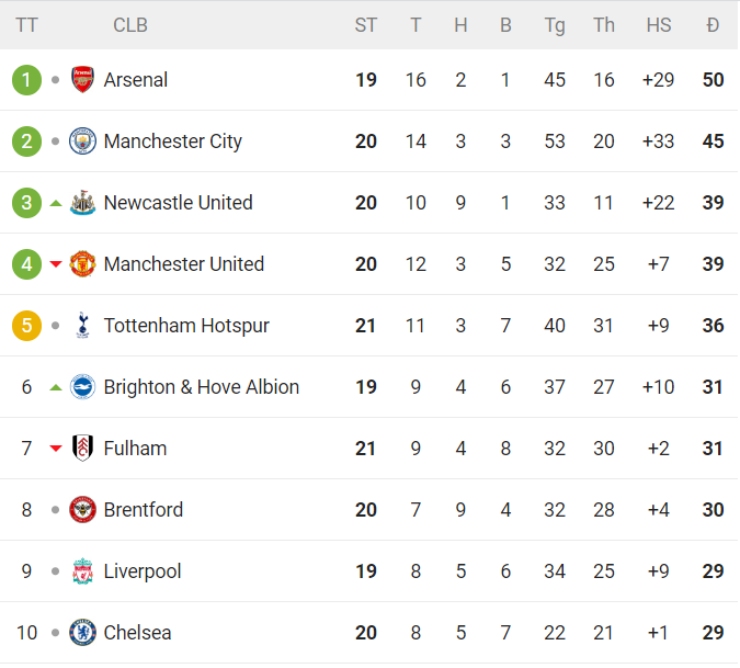The height and width of the screenshot is (668, 740).
Task: Click the Liverpool club crest
Action: click(x=83, y=571)
